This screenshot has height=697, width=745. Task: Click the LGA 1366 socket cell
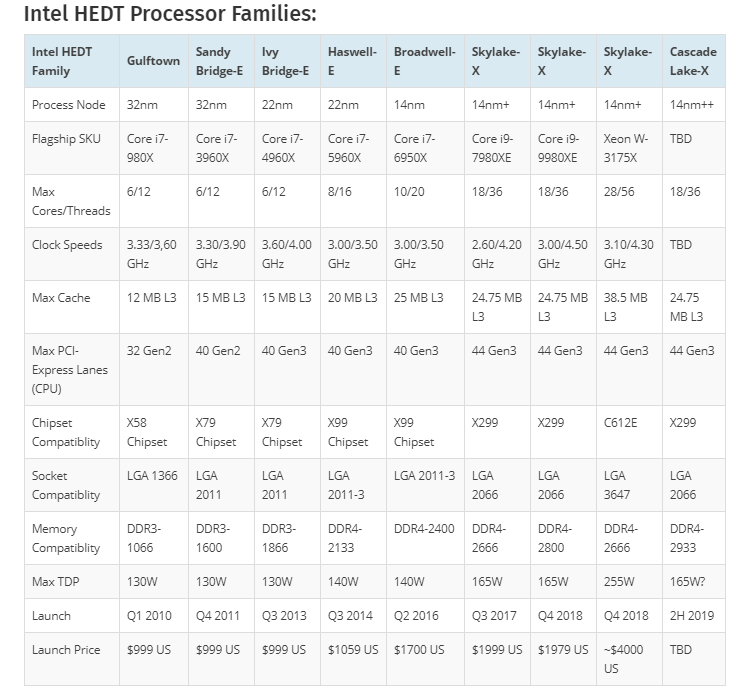click(x=152, y=476)
